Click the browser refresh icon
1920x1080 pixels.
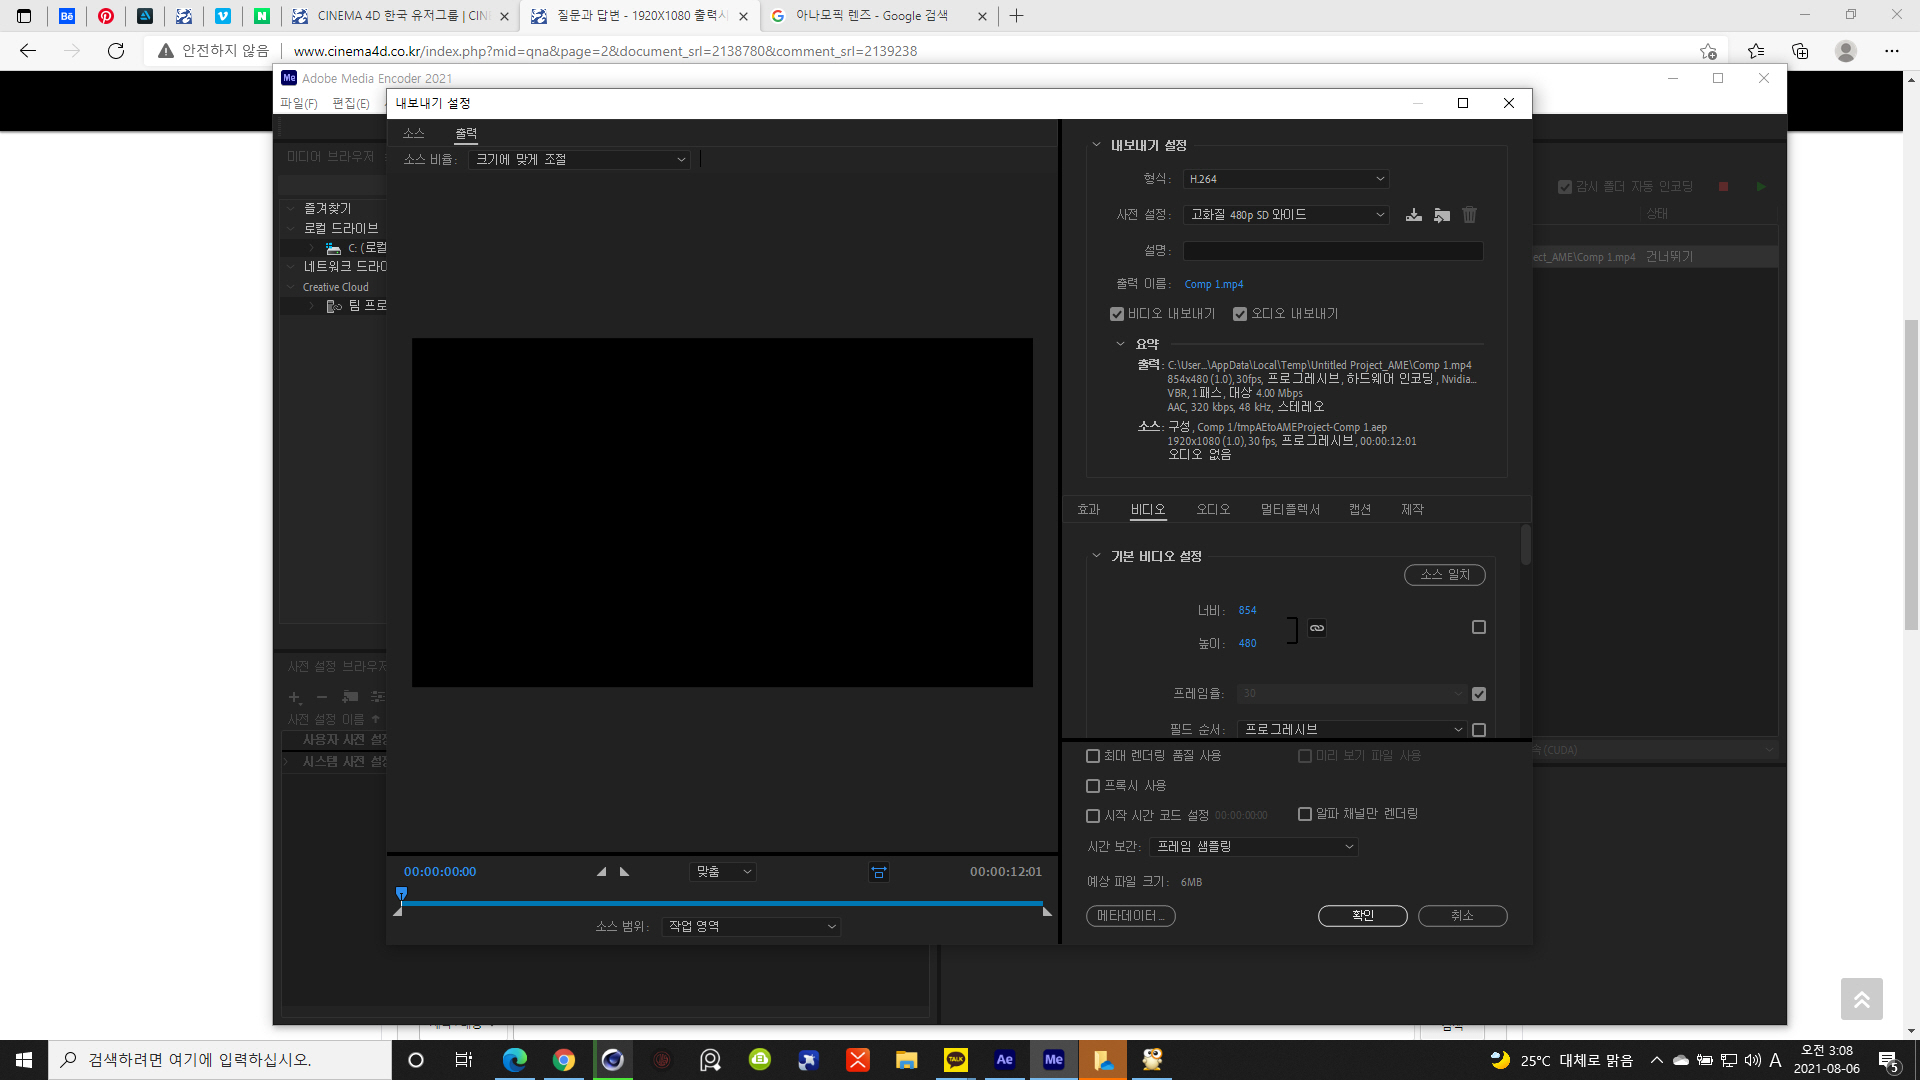click(116, 51)
